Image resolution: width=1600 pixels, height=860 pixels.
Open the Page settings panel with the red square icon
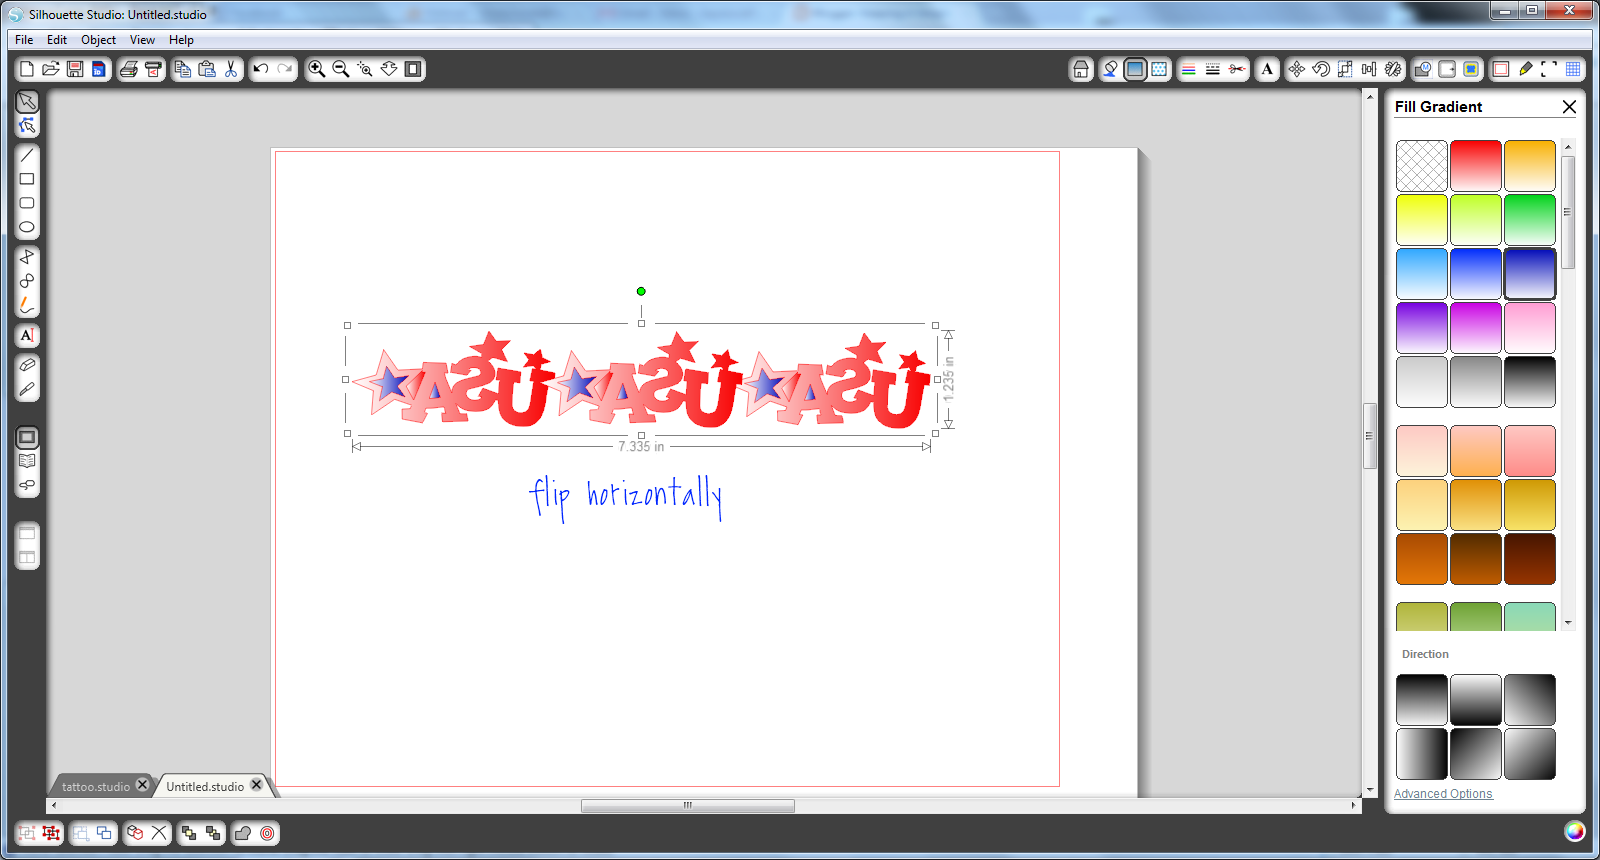point(1501,69)
